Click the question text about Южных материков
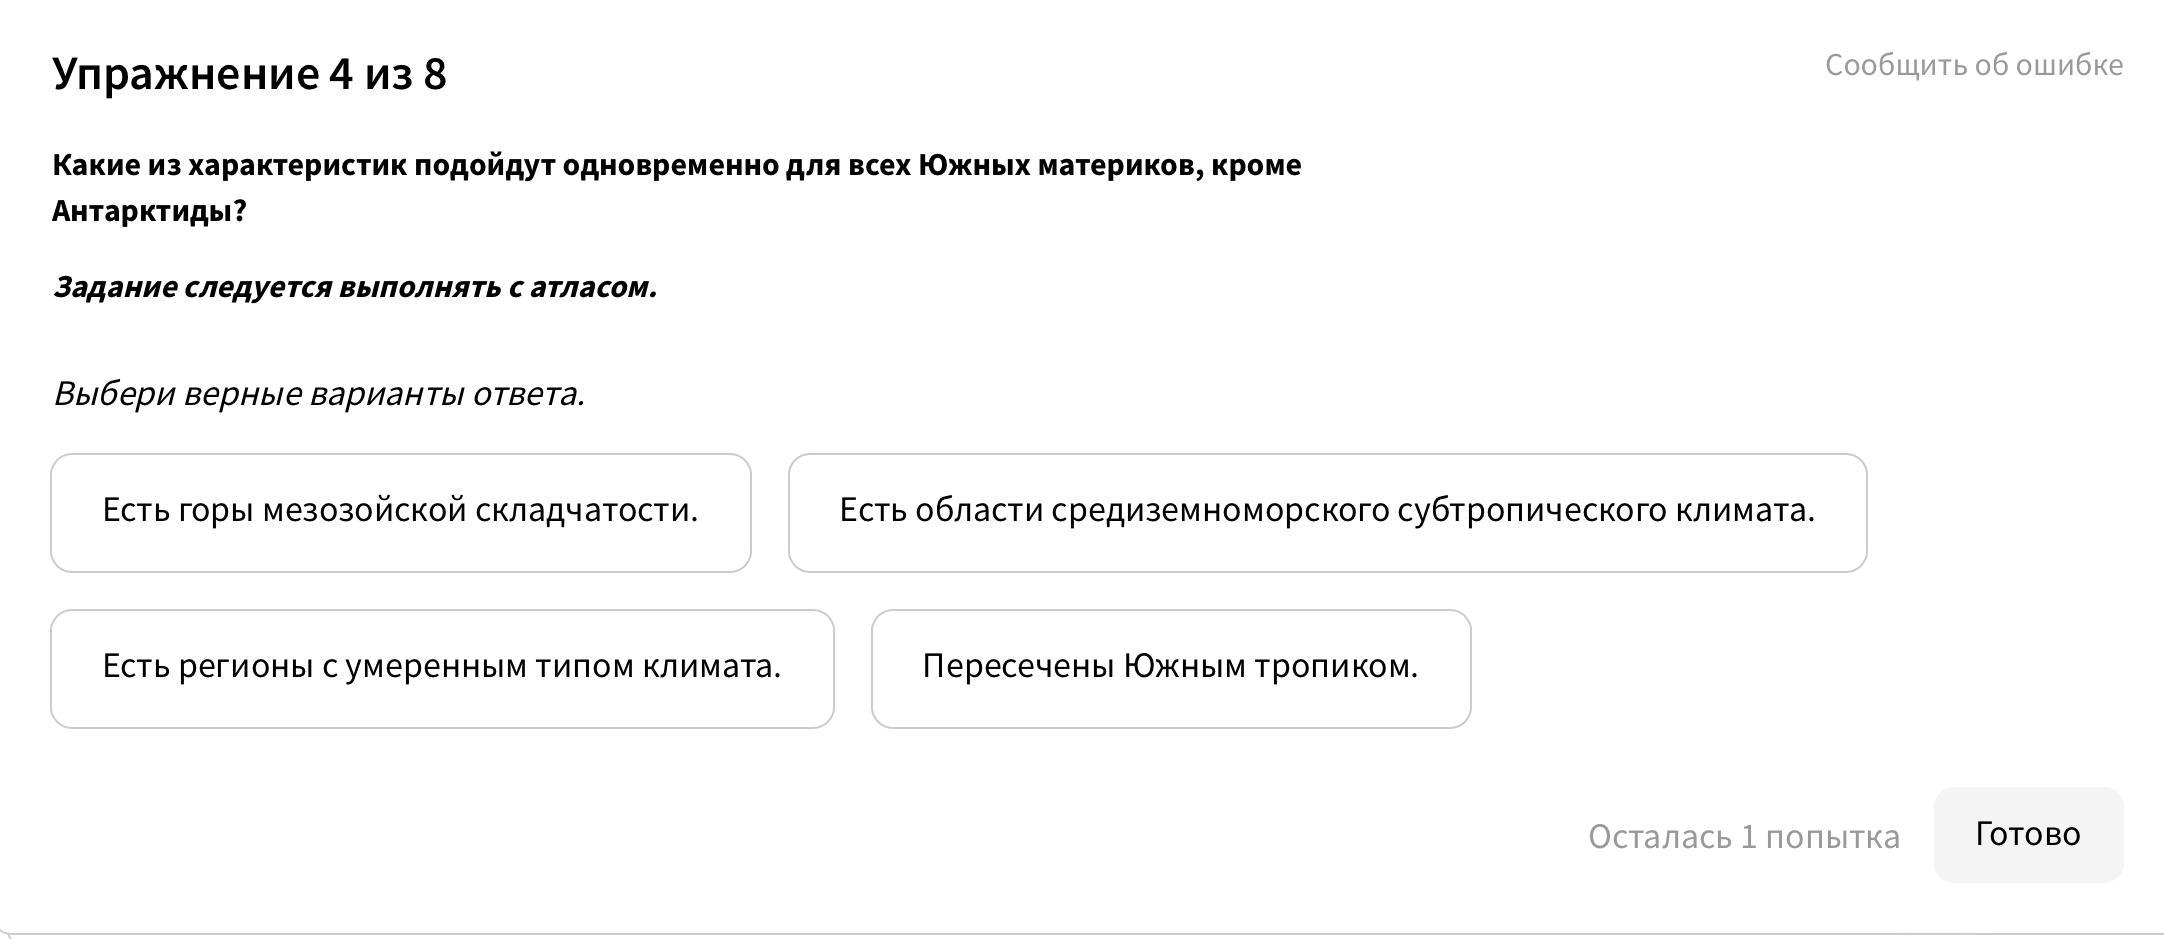Image resolution: width=2164 pixels, height=939 pixels. point(676,166)
